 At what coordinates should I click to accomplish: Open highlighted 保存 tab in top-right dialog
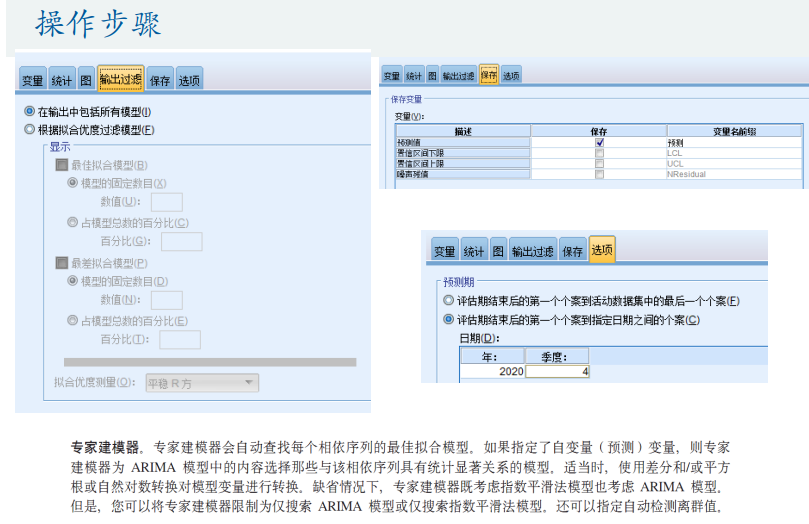(x=489, y=75)
